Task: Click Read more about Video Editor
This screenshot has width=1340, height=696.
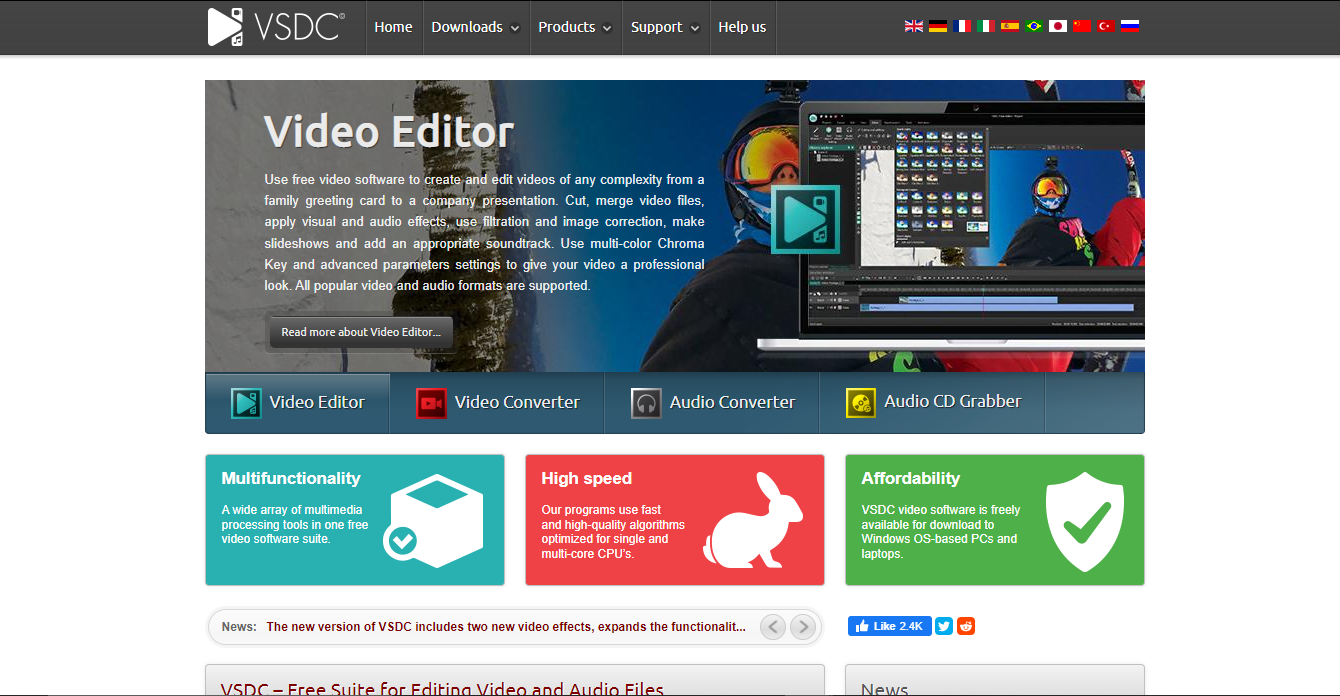Action: (361, 332)
